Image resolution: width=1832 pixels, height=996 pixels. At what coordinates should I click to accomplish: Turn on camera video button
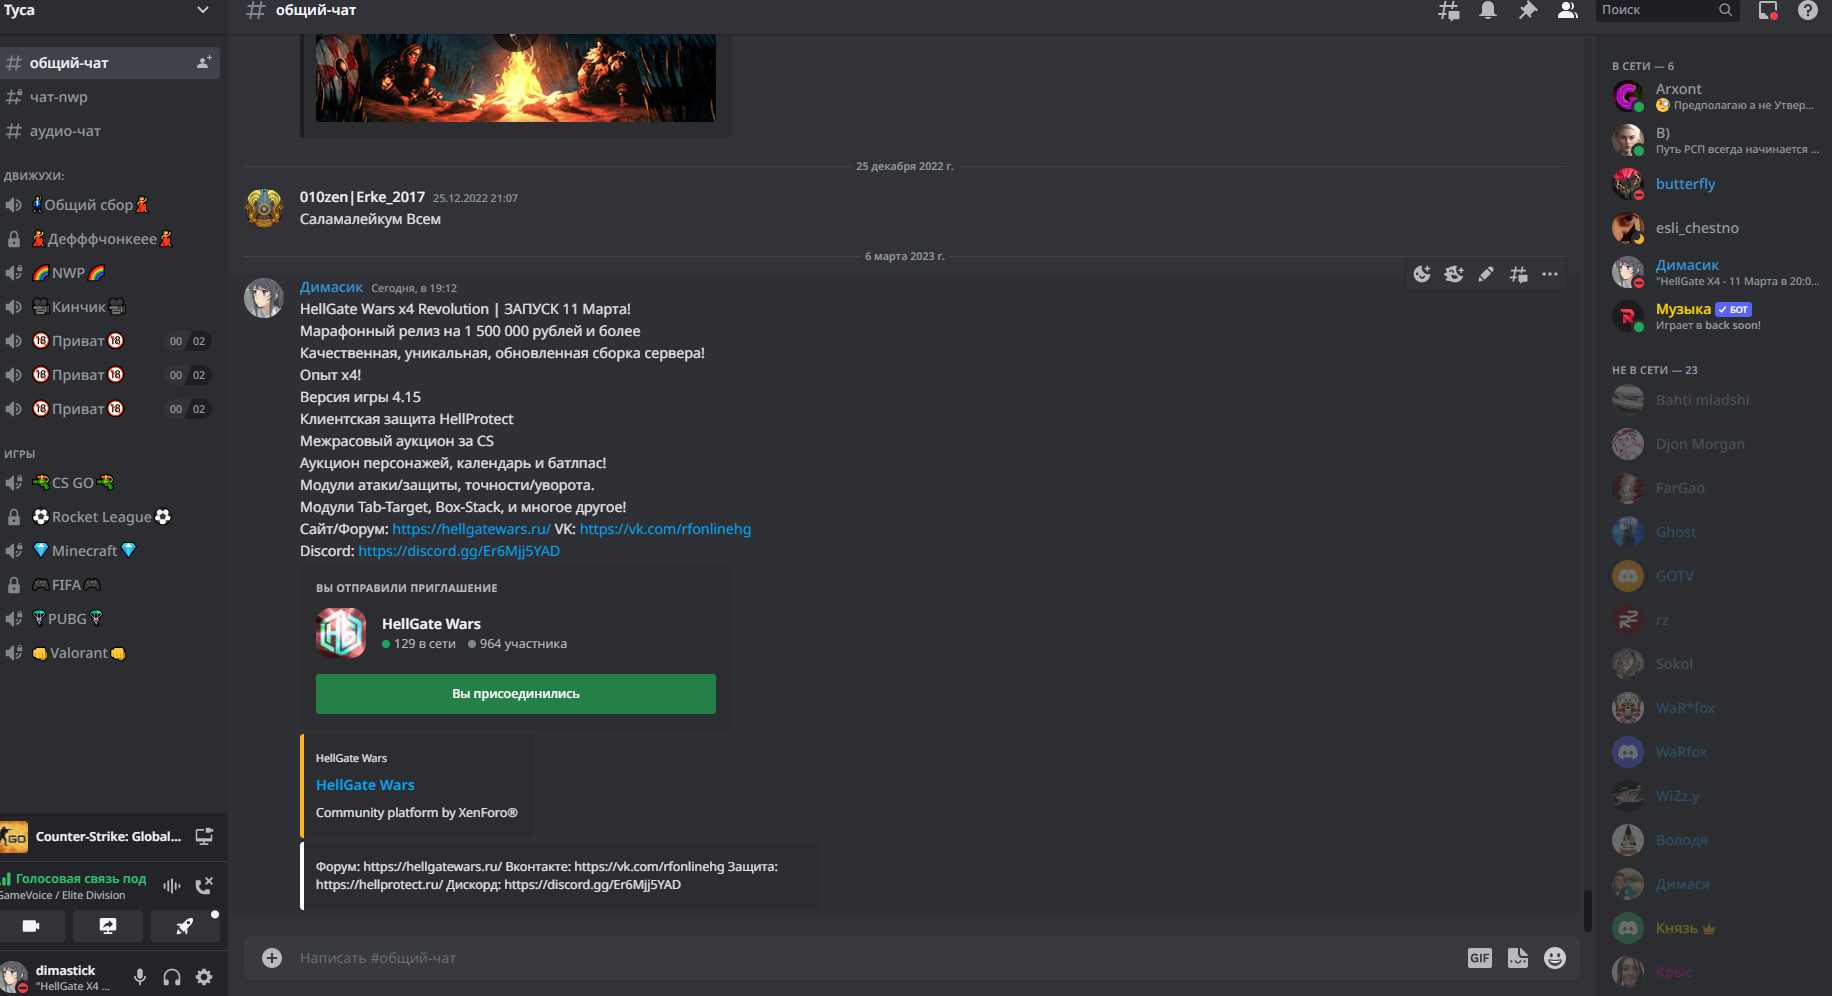(31, 926)
